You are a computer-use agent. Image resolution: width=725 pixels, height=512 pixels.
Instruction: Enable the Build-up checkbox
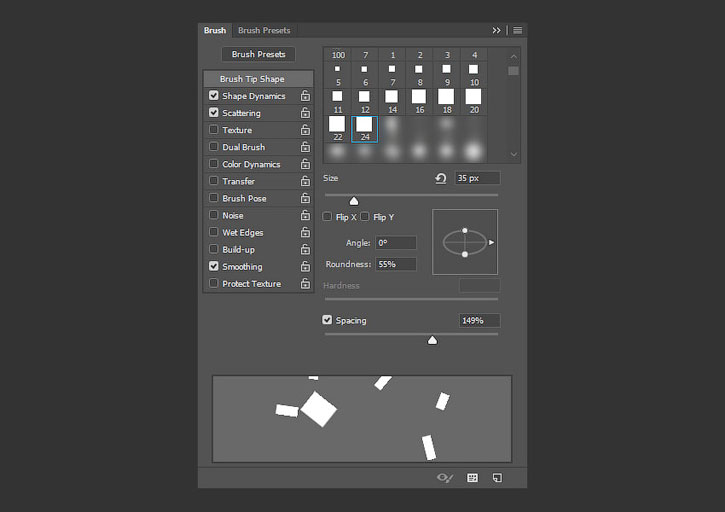tap(214, 249)
